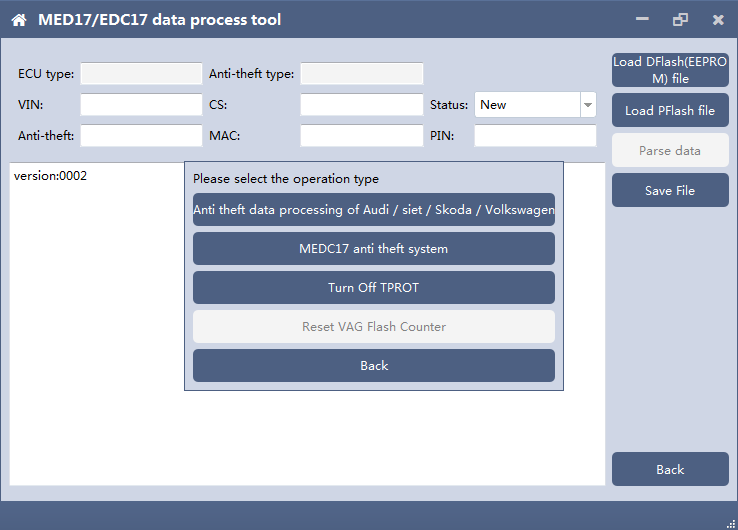Load DFlash(EEPROM) file
The image size is (738, 530).
[x=670, y=70]
